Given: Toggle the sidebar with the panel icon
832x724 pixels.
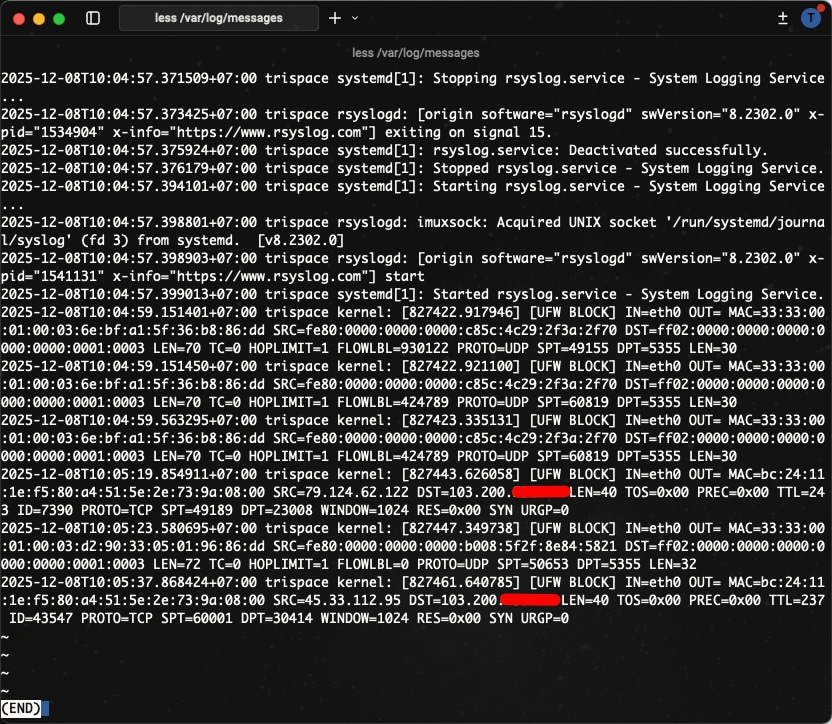Looking at the screenshot, I should point(90,17).
